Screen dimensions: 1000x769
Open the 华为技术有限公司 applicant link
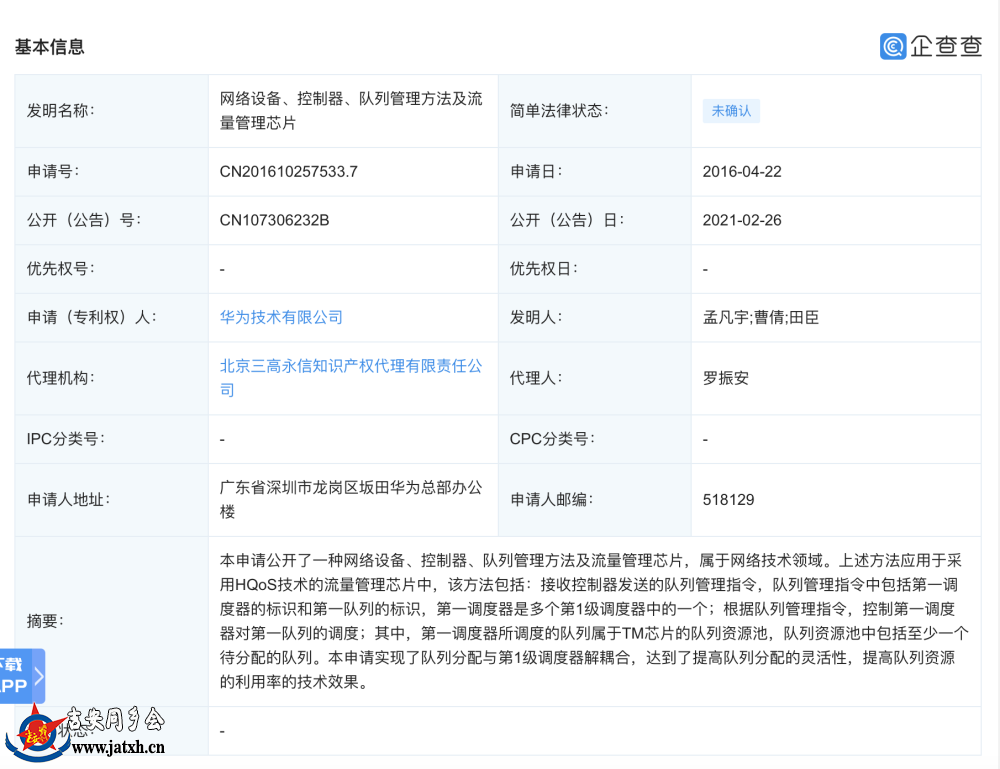coord(281,317)
